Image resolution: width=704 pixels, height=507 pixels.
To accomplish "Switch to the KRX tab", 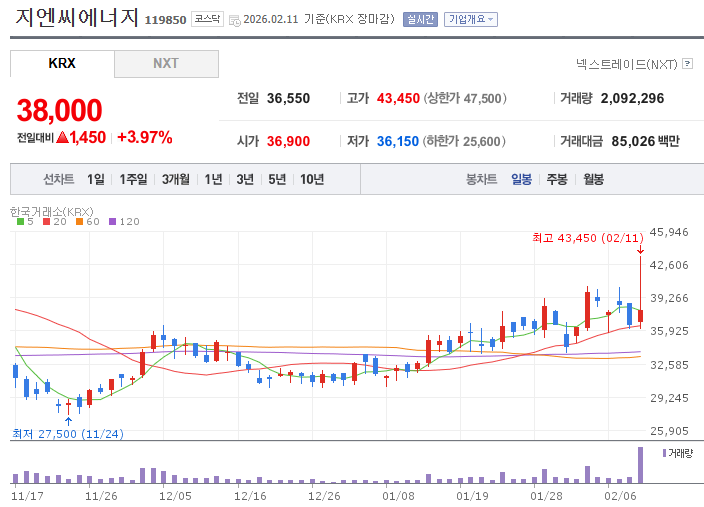I will pos(62,63).
